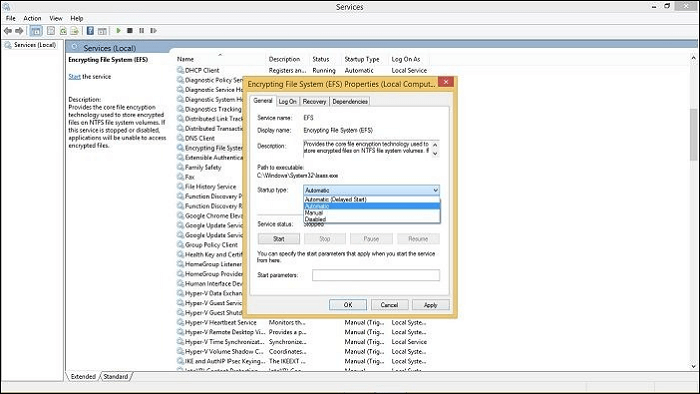Click the gear icon beside Family Safety
The height and width of the screenshot is (394, 700).
(x=180, y=167)
